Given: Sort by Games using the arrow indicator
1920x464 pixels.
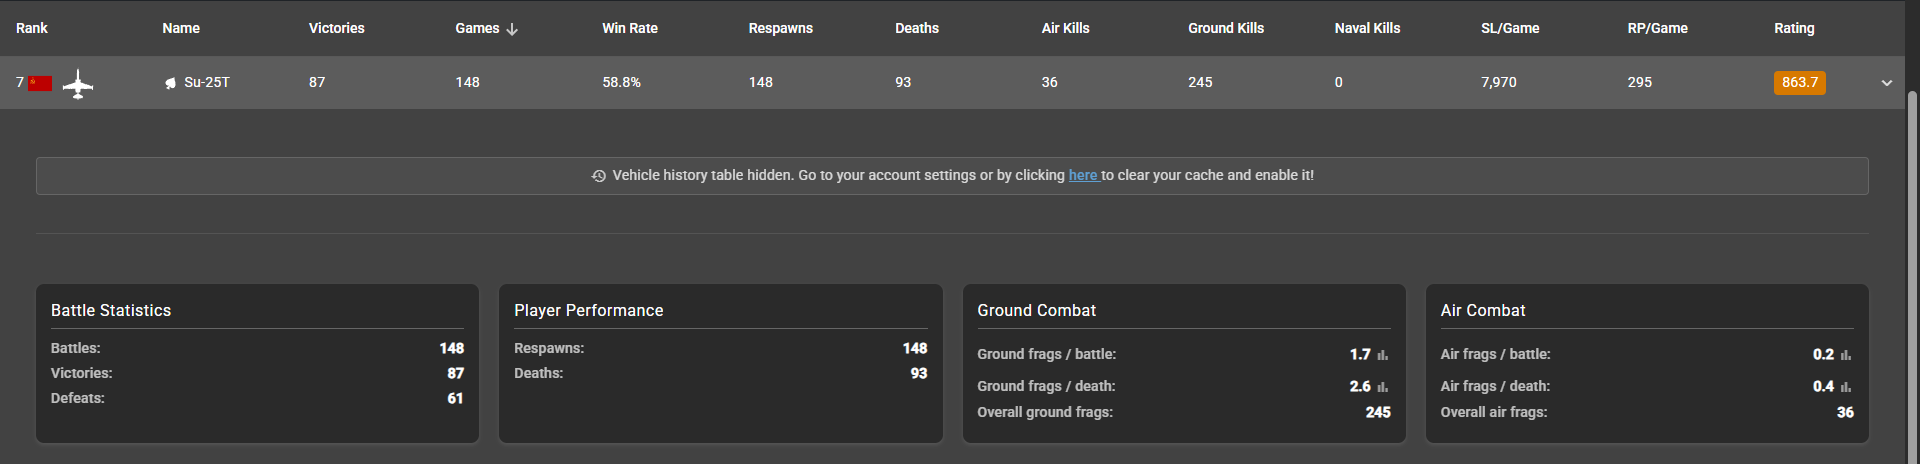Looking at the screenshot, I should (x=512, y=29).
